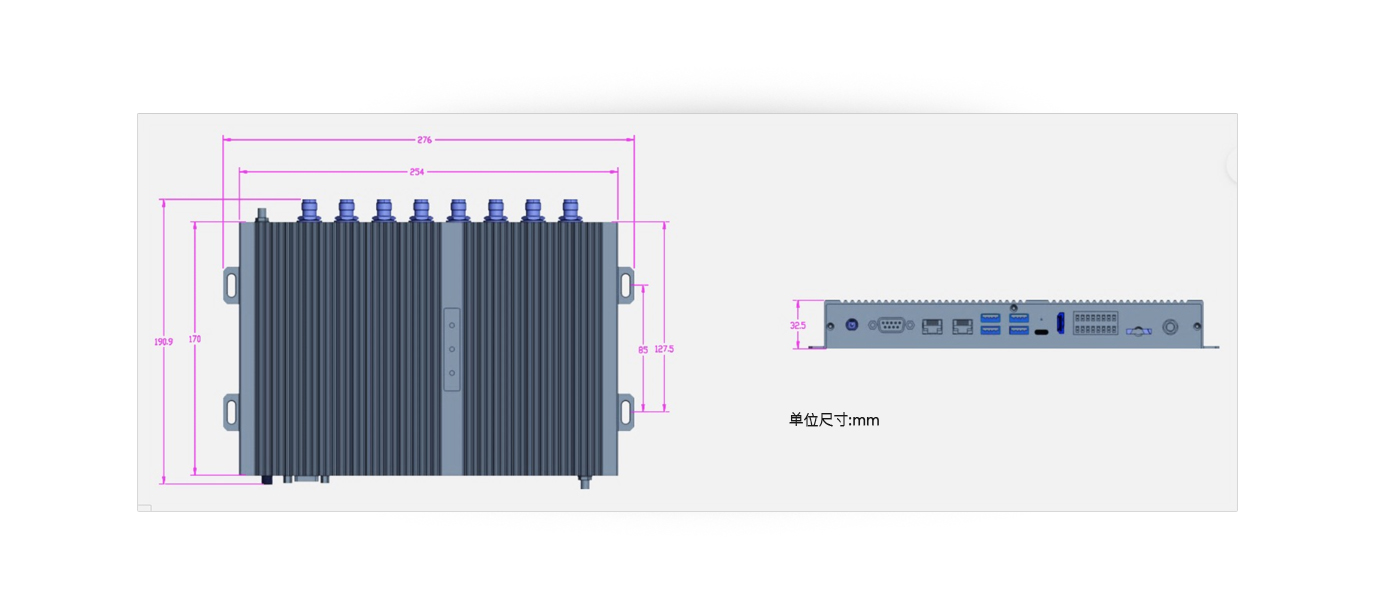
Task: Click the 276 width dimension label
Action: (425, 140)
